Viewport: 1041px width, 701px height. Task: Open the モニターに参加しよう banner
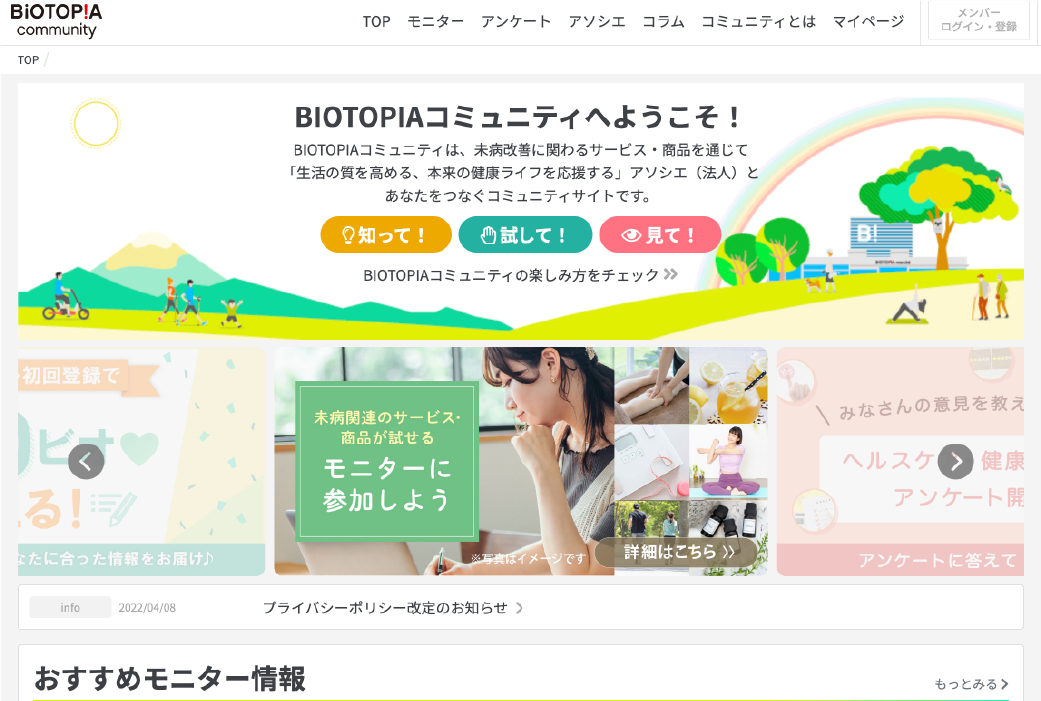coord(520,461)
